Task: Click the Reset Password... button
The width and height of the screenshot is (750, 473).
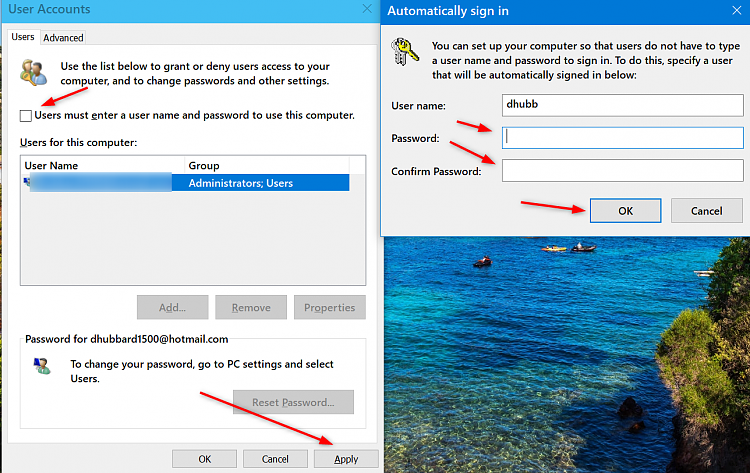Action: pos(293,402)
